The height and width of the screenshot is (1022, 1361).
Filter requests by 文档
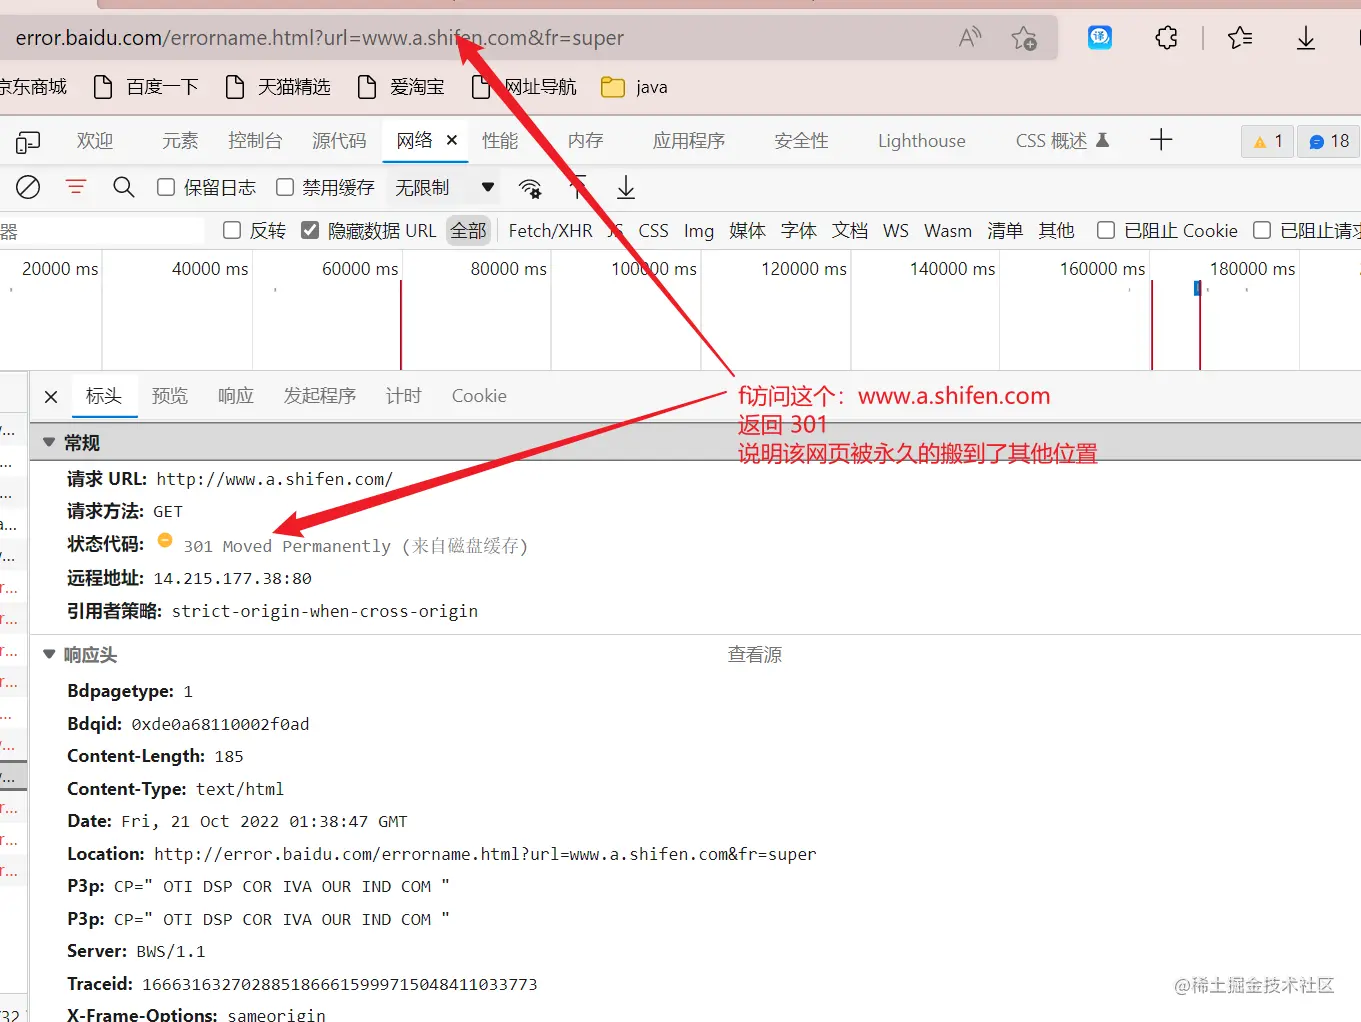coord(850,231)
